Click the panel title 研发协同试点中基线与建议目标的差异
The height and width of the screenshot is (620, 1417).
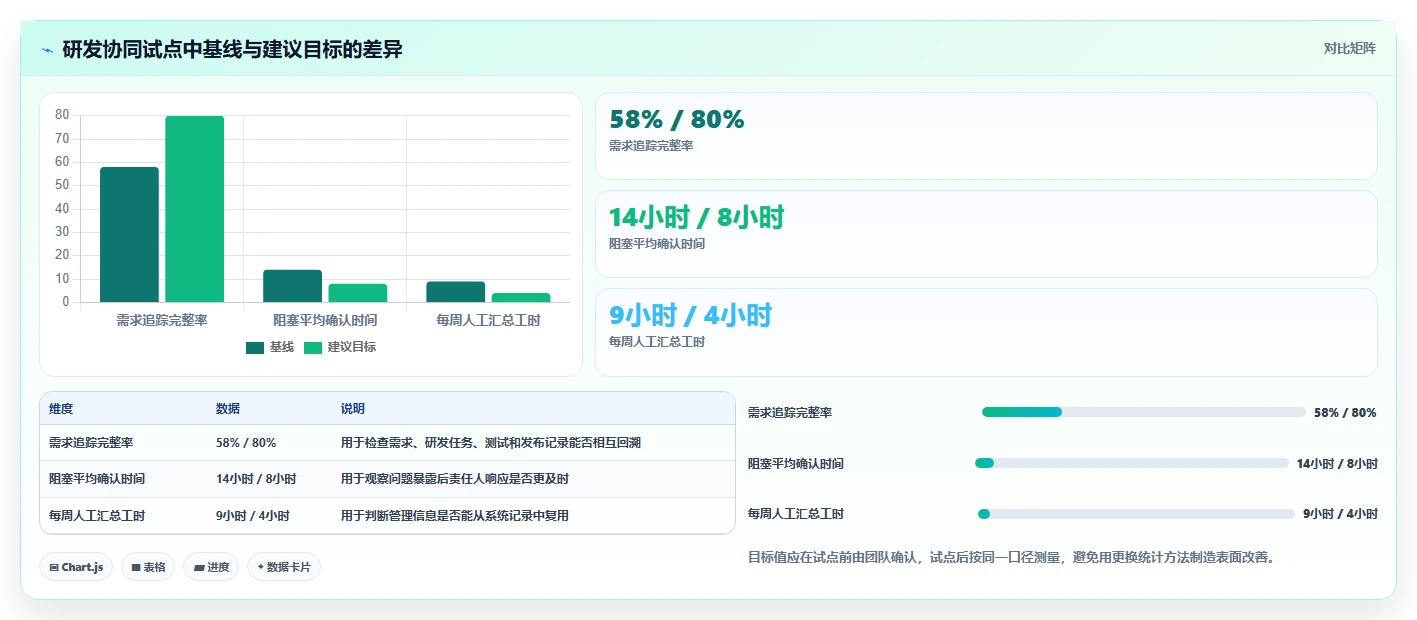(x=233, y=50)
